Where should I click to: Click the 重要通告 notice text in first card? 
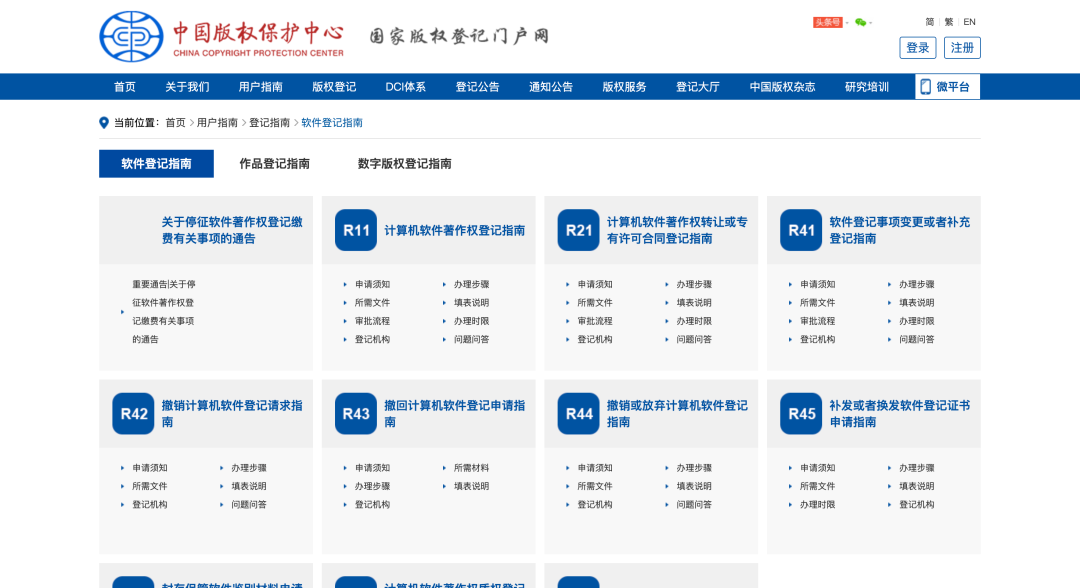tap(164, 312)
